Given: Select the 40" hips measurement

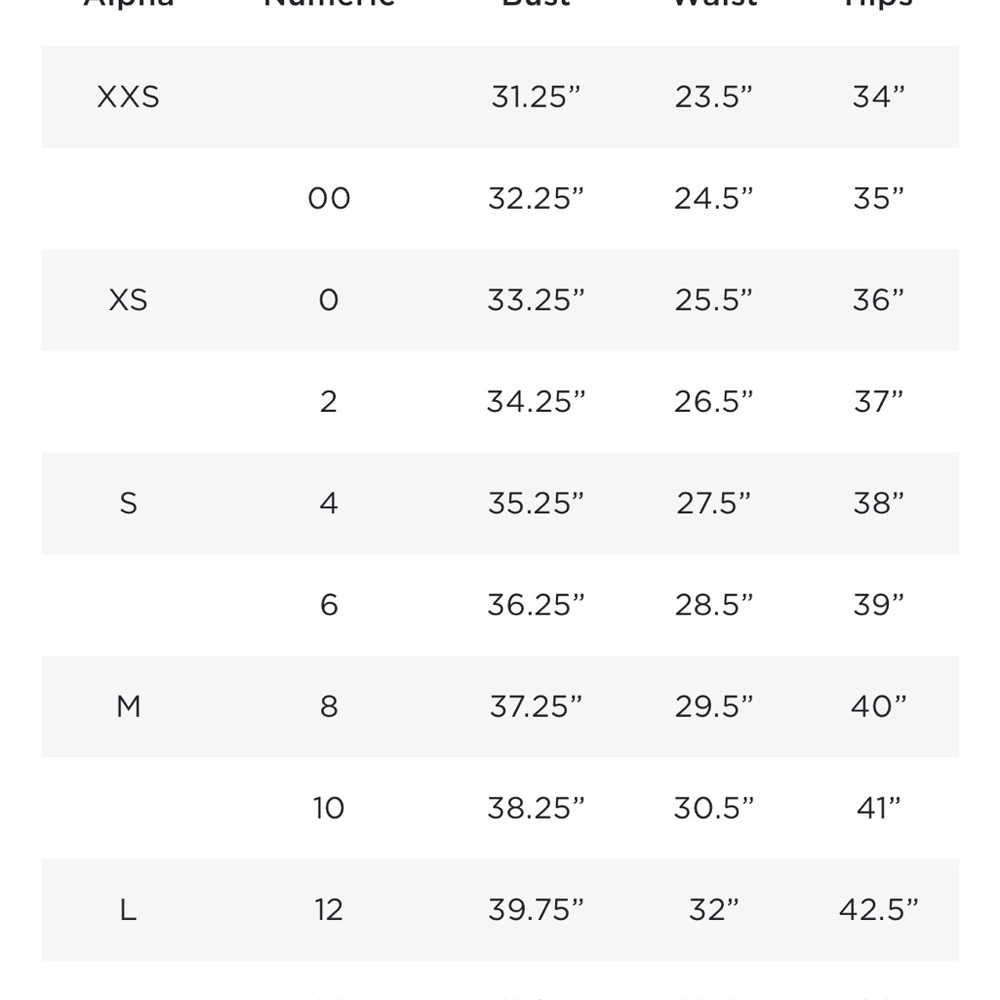Looking at the screenshot, I should 879,707.
